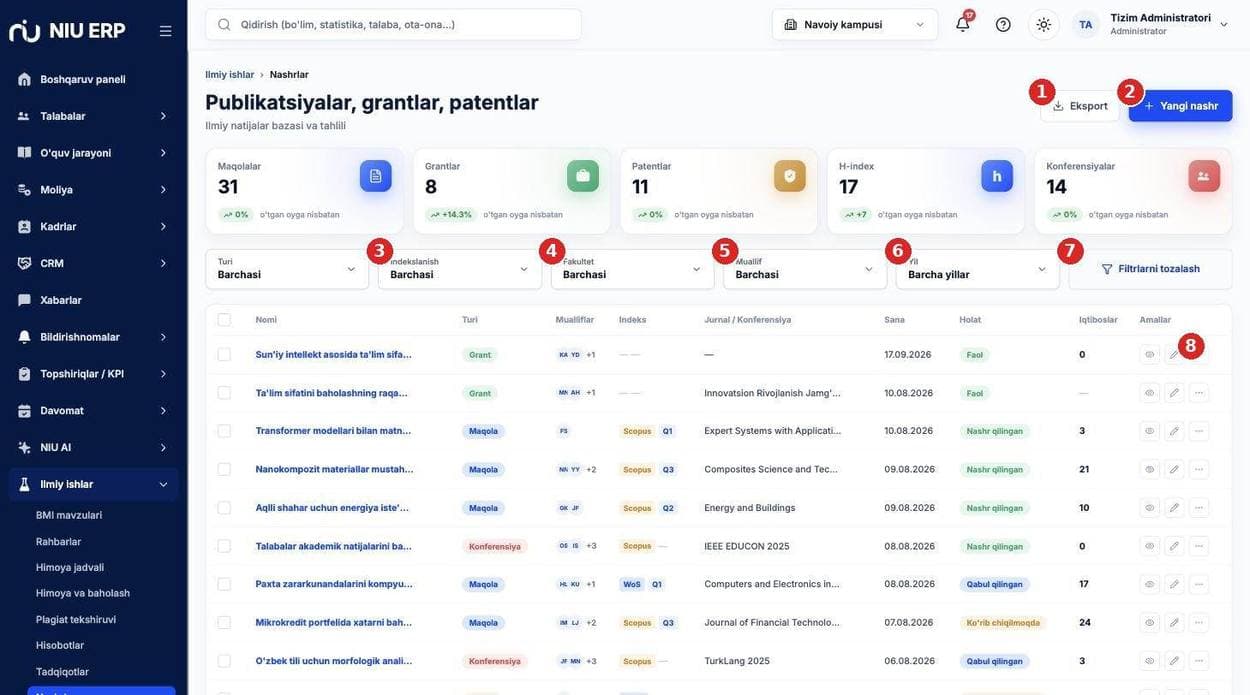Click Filtrlarni tozalash to clear filters
This screenshot has height=695, width=1250.
pyautogui.click(x=1150, y=269)
